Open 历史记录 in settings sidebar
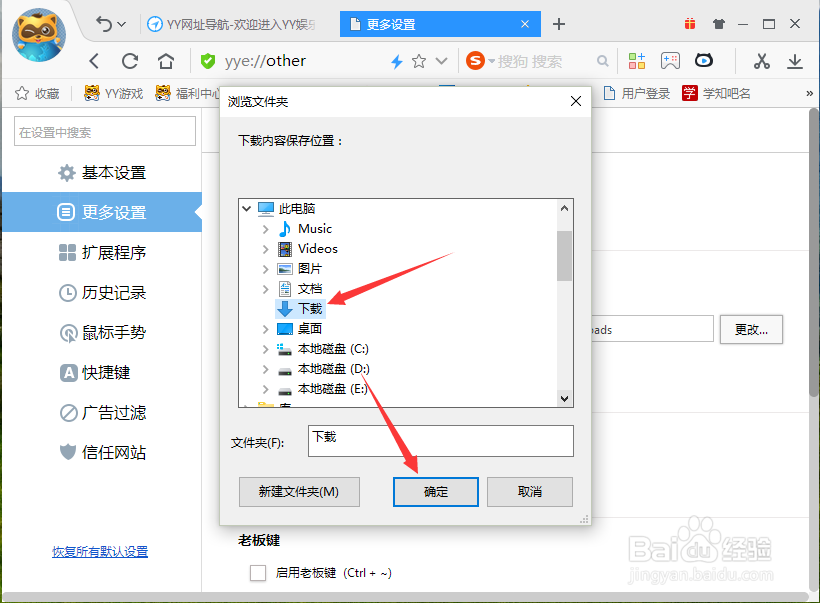Image resolution: width=820 pixels, height=603 pixels. coord(101,293)
